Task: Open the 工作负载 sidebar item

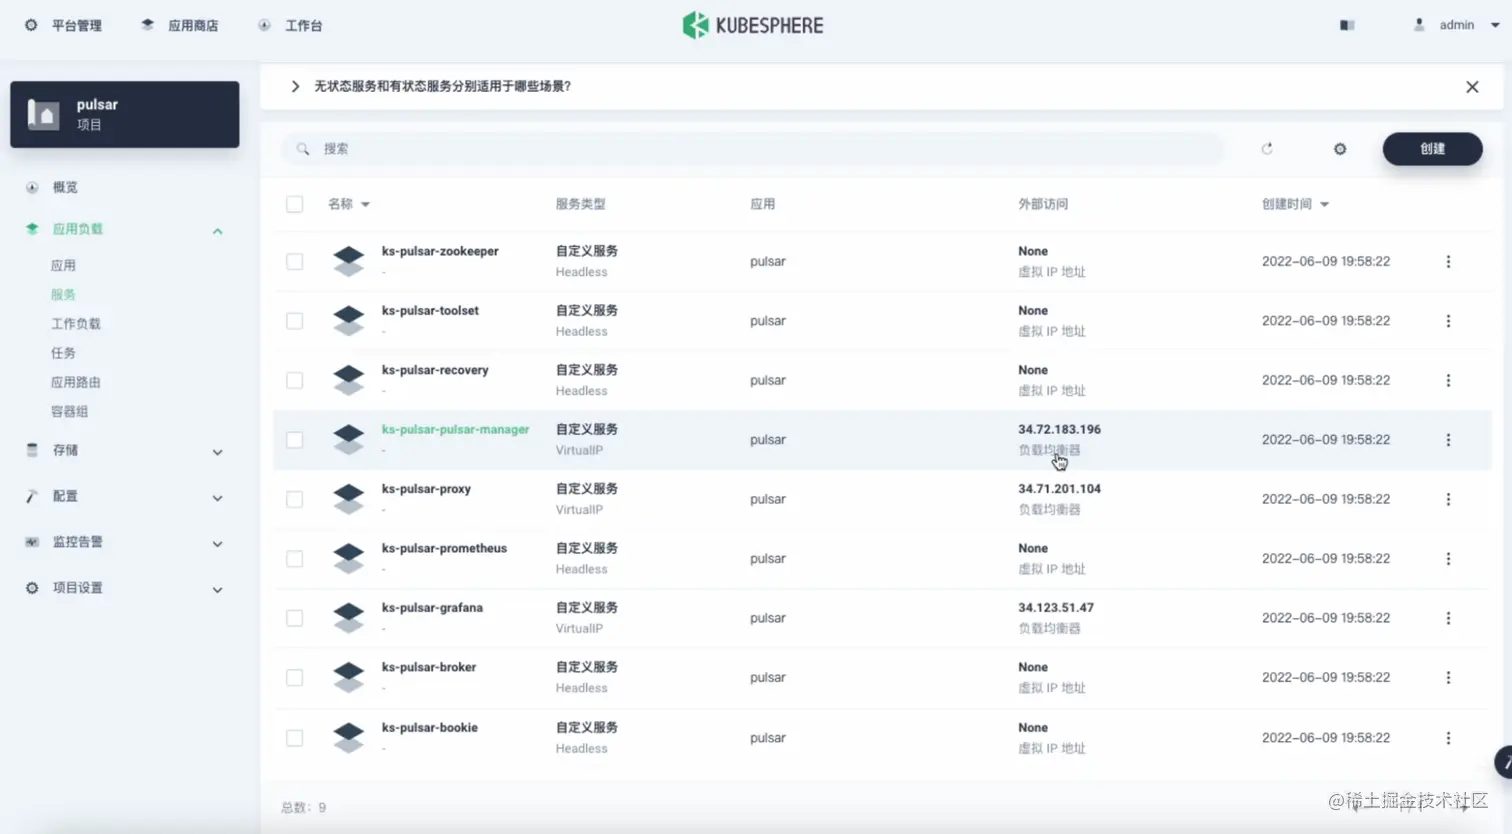Action: (x=76, y=324)
